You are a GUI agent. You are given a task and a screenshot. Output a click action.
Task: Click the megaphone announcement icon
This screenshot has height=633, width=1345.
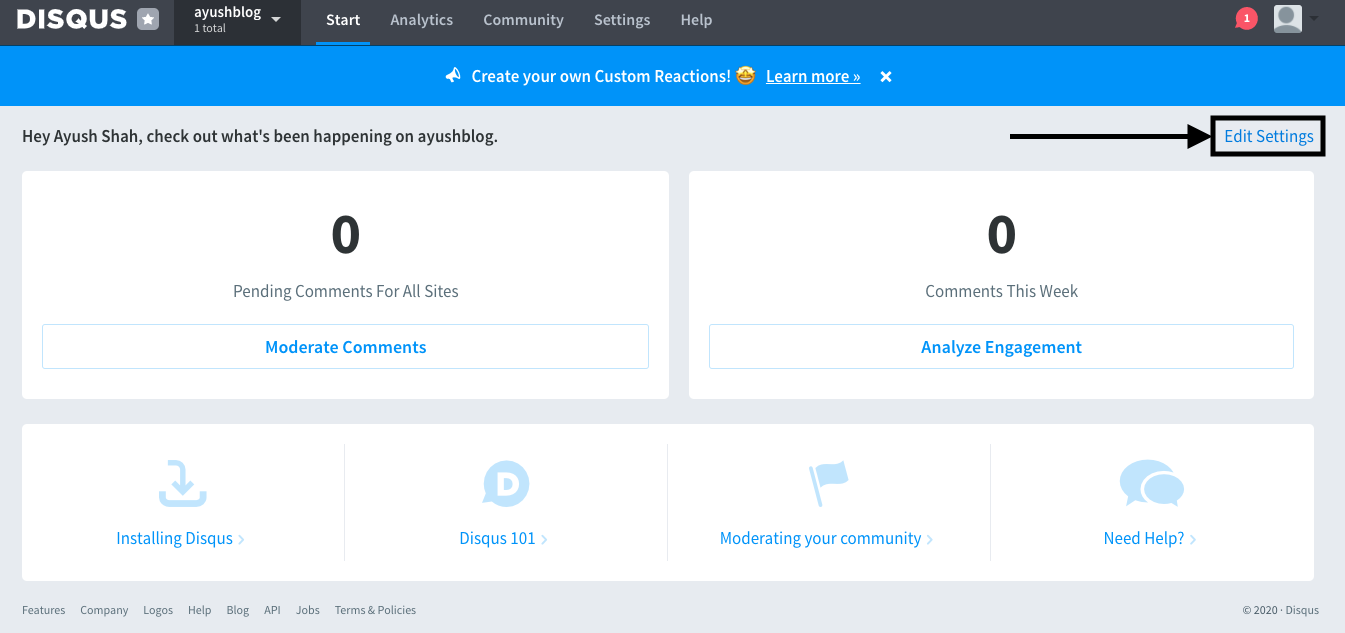point(453,76)
